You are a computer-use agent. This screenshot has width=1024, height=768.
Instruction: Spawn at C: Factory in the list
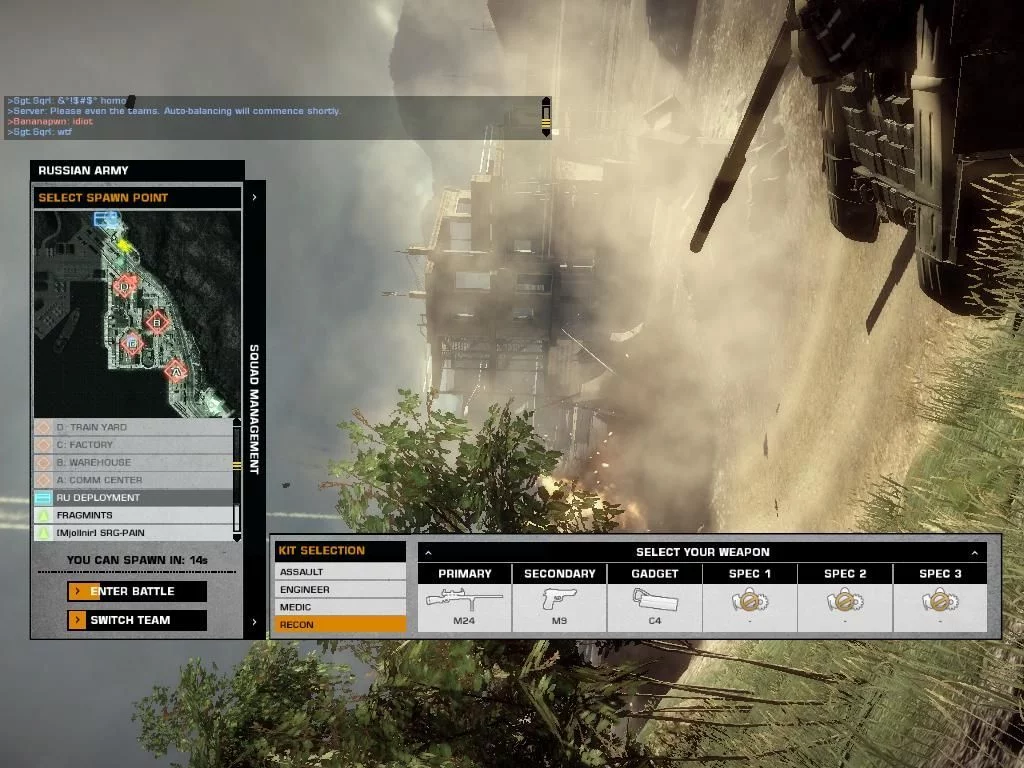133,445
